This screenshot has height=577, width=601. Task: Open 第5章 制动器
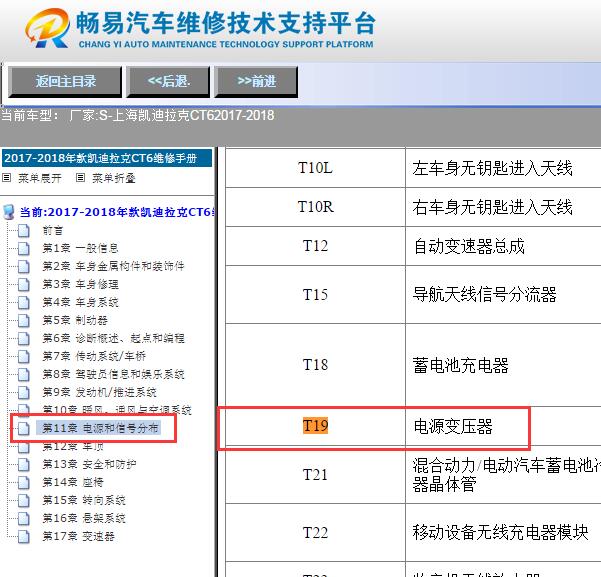point(75,320)
